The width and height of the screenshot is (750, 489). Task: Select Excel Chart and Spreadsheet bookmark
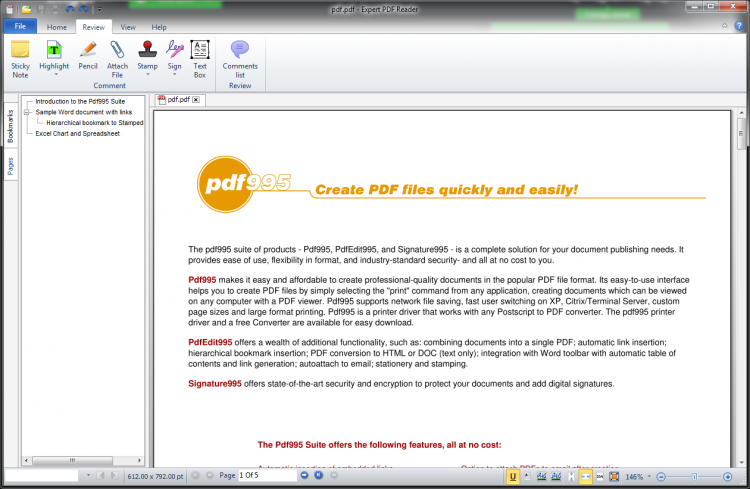click(77, 133)
